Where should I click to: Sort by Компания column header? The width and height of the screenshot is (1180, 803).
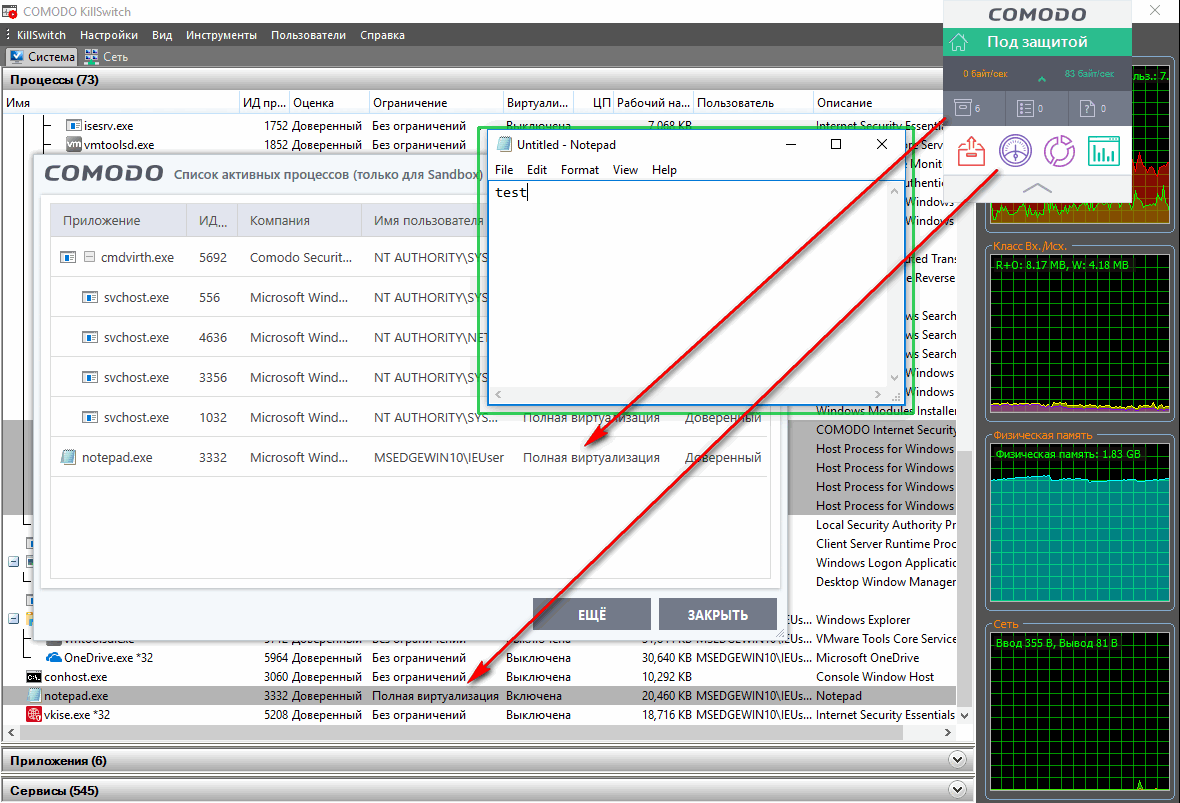(300, 221)
